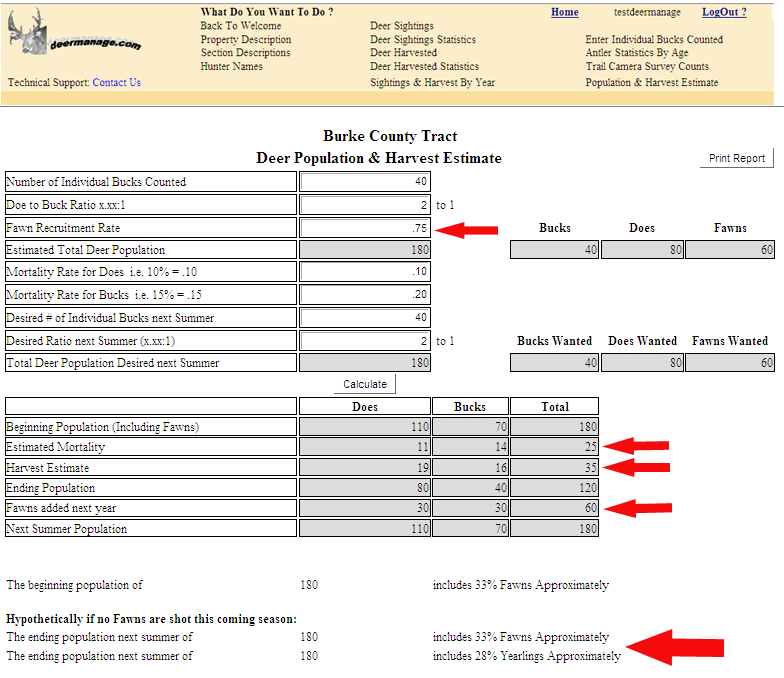The height and width of the screenshot is (678, 784).
Task: Click the Calculate button
Action: click(x=364, y=384)
